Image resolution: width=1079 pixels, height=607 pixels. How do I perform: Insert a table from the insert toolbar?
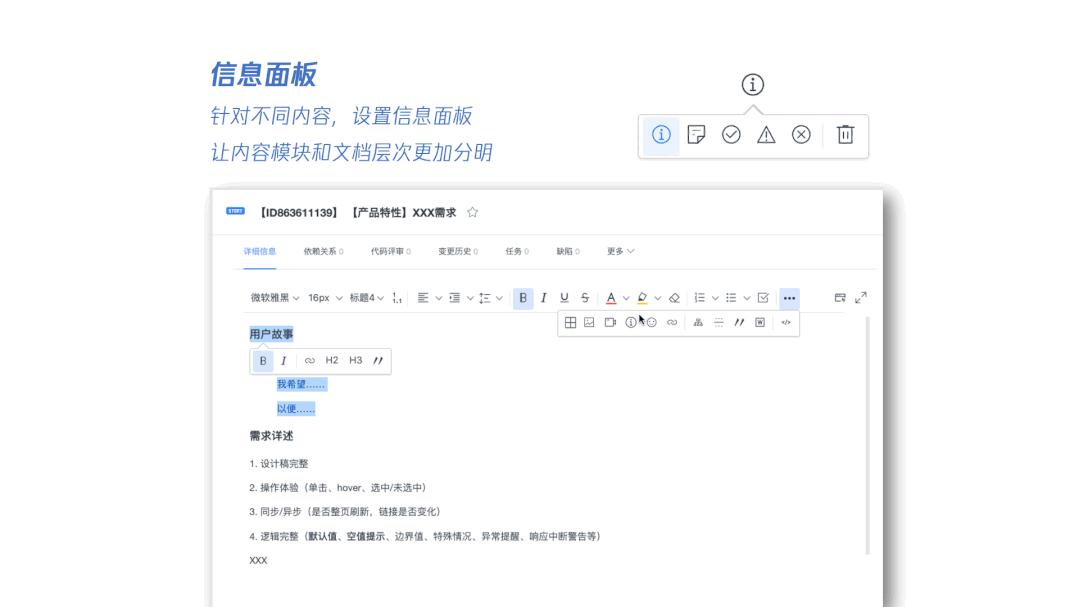[571, 323]
